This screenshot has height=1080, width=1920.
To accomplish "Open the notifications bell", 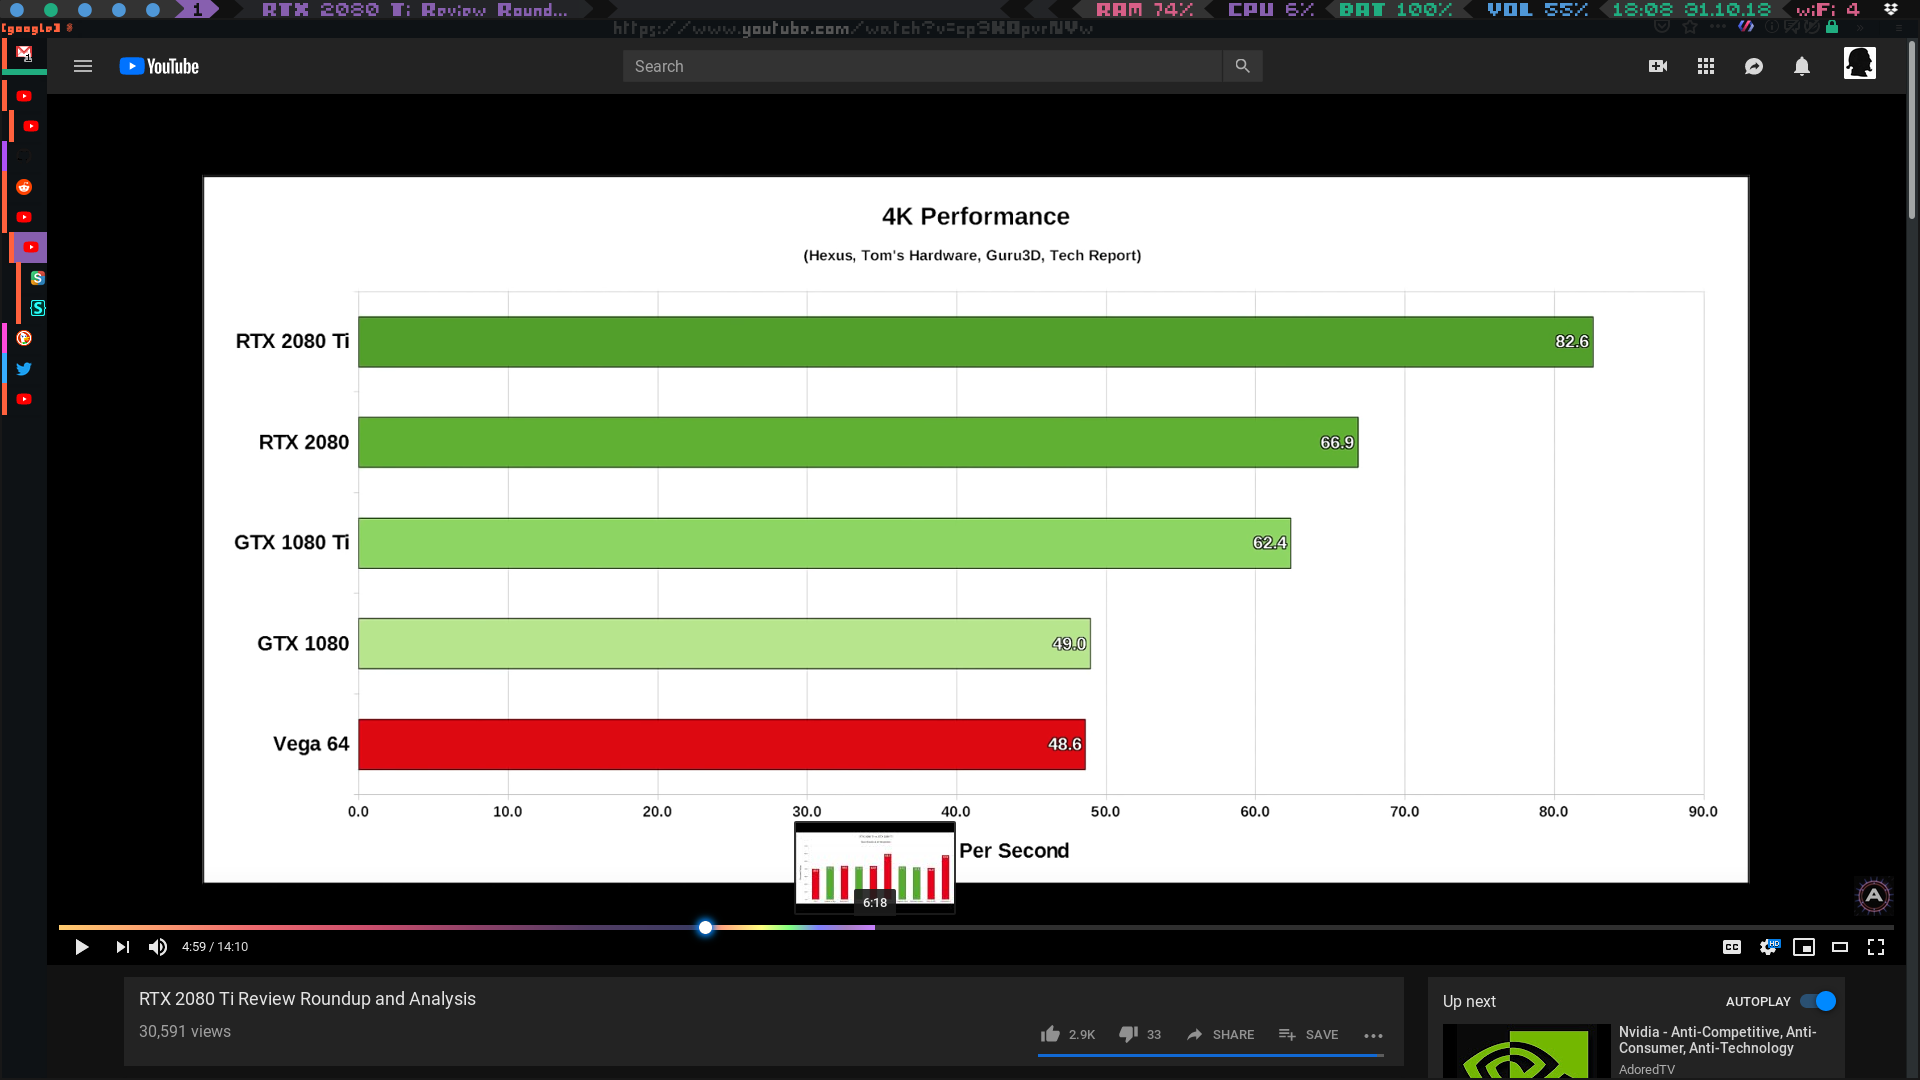I will click(x=1802, y=66).
